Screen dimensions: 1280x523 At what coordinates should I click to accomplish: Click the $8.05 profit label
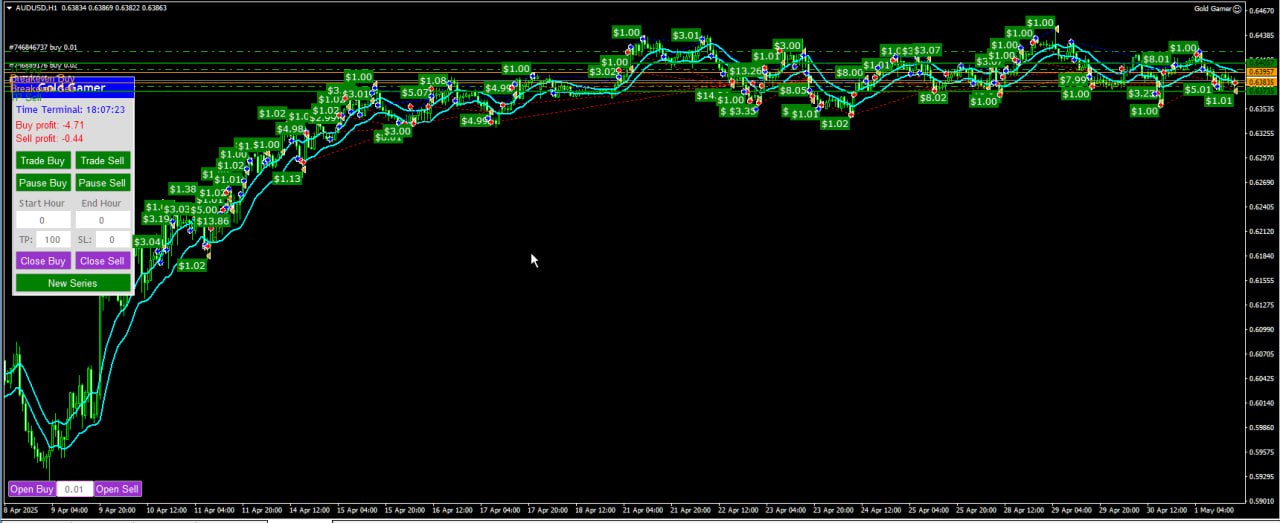click(793, 91)
